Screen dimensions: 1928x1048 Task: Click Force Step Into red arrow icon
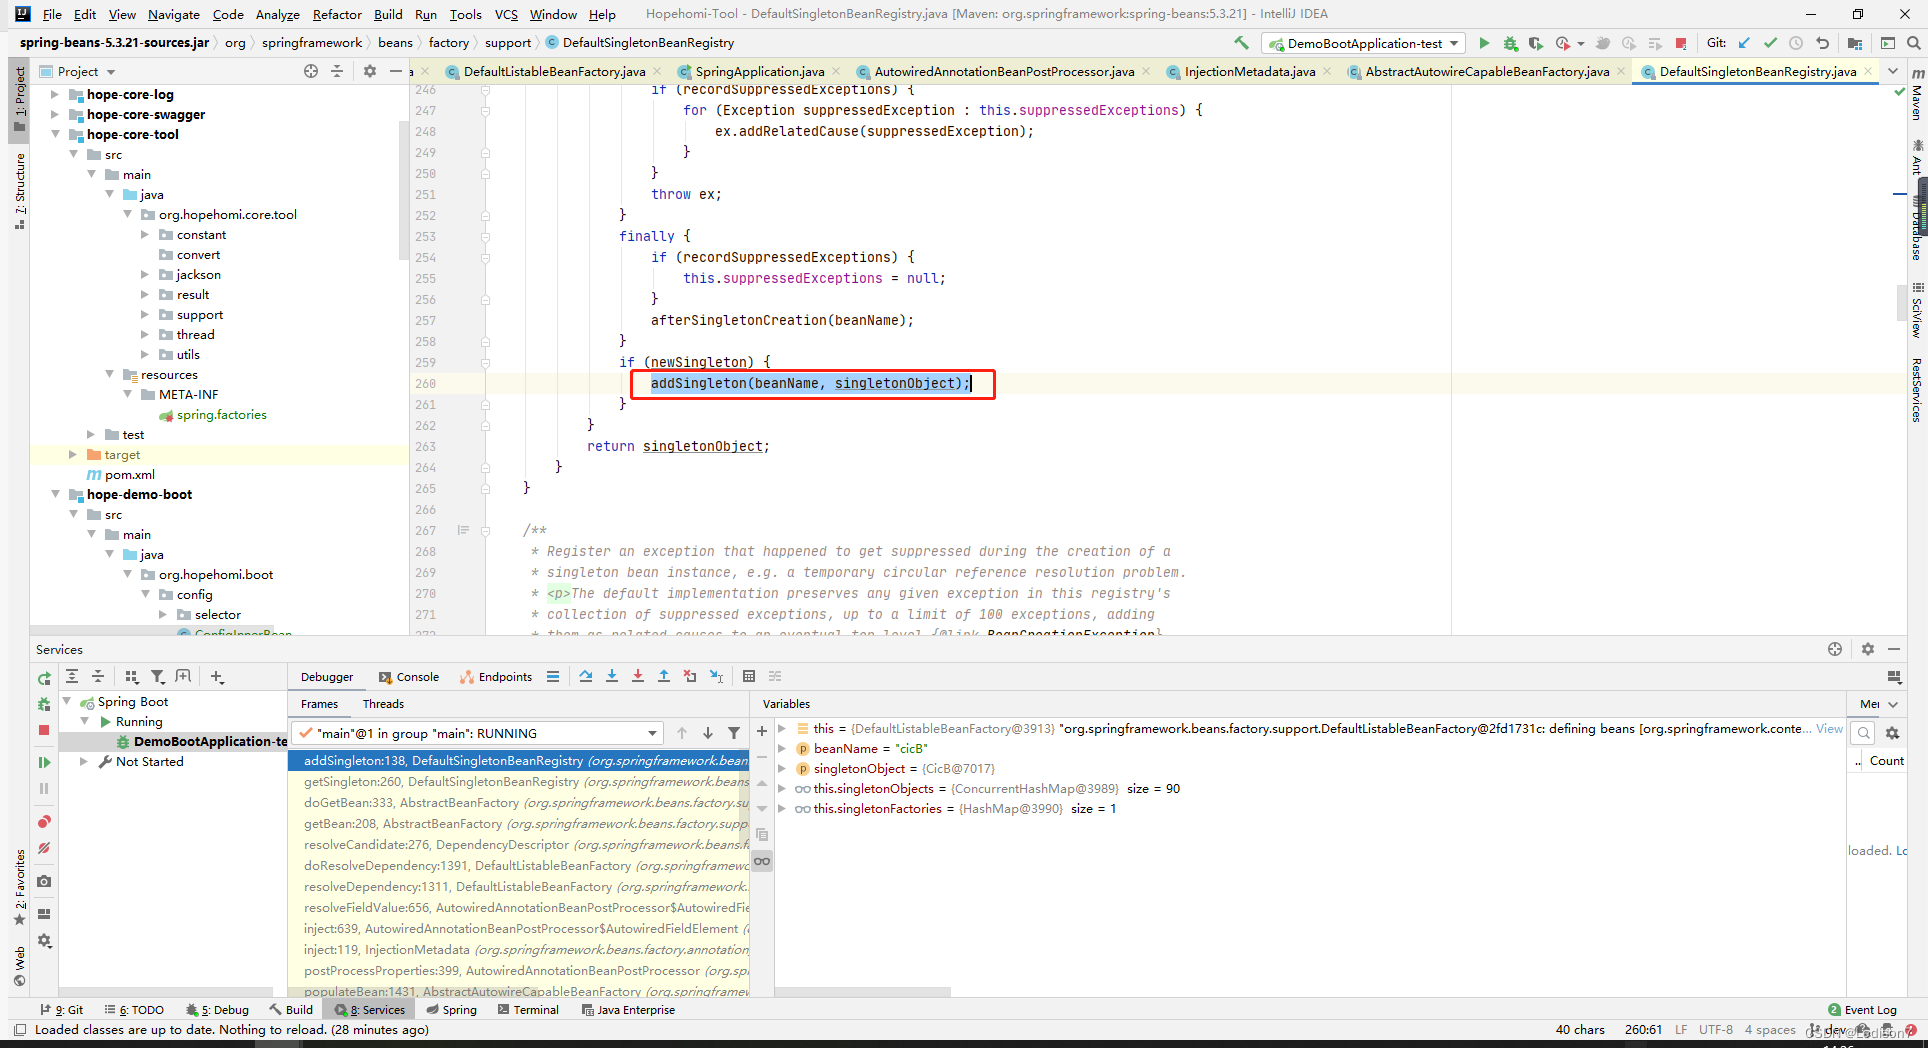(638, 677)
